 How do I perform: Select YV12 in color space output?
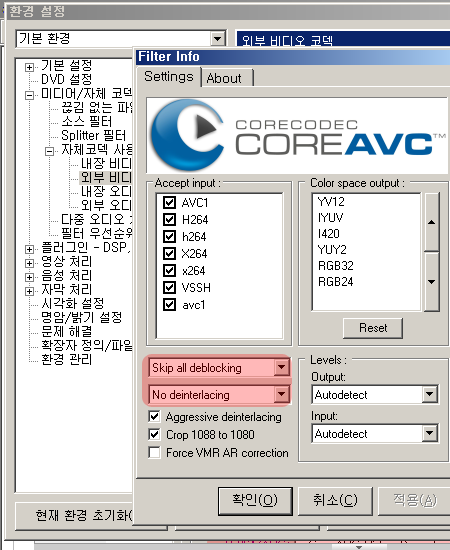331,202
